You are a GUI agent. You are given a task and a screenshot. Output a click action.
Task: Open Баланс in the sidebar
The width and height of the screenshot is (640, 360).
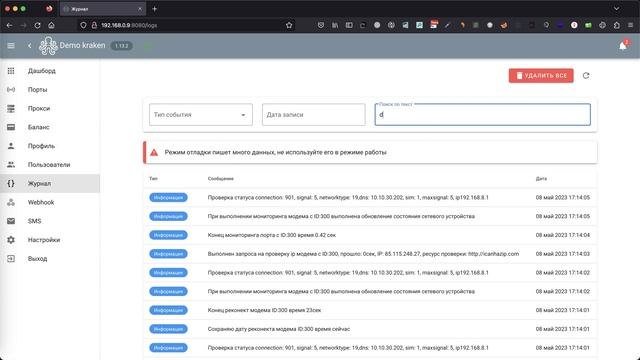point(38,127)
